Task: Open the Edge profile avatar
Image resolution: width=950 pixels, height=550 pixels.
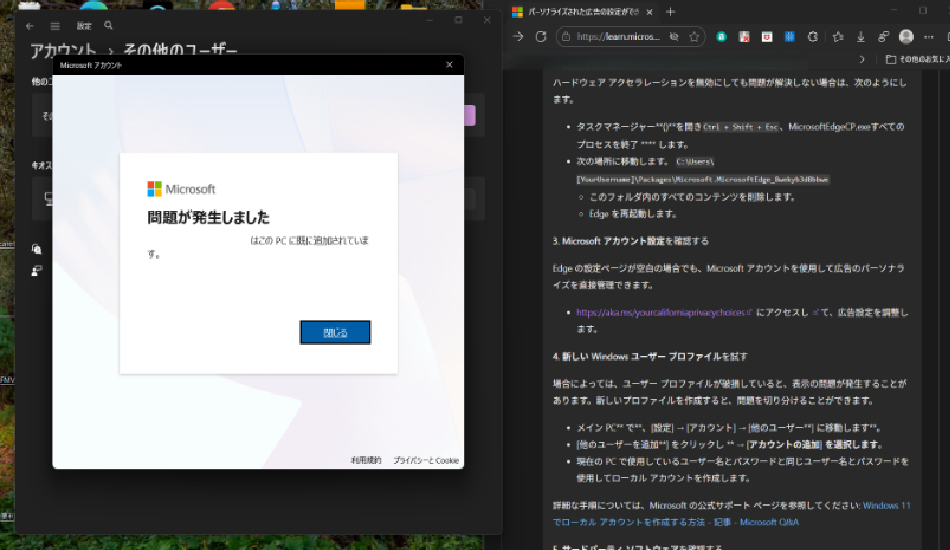Action: (x=906, y=37)
